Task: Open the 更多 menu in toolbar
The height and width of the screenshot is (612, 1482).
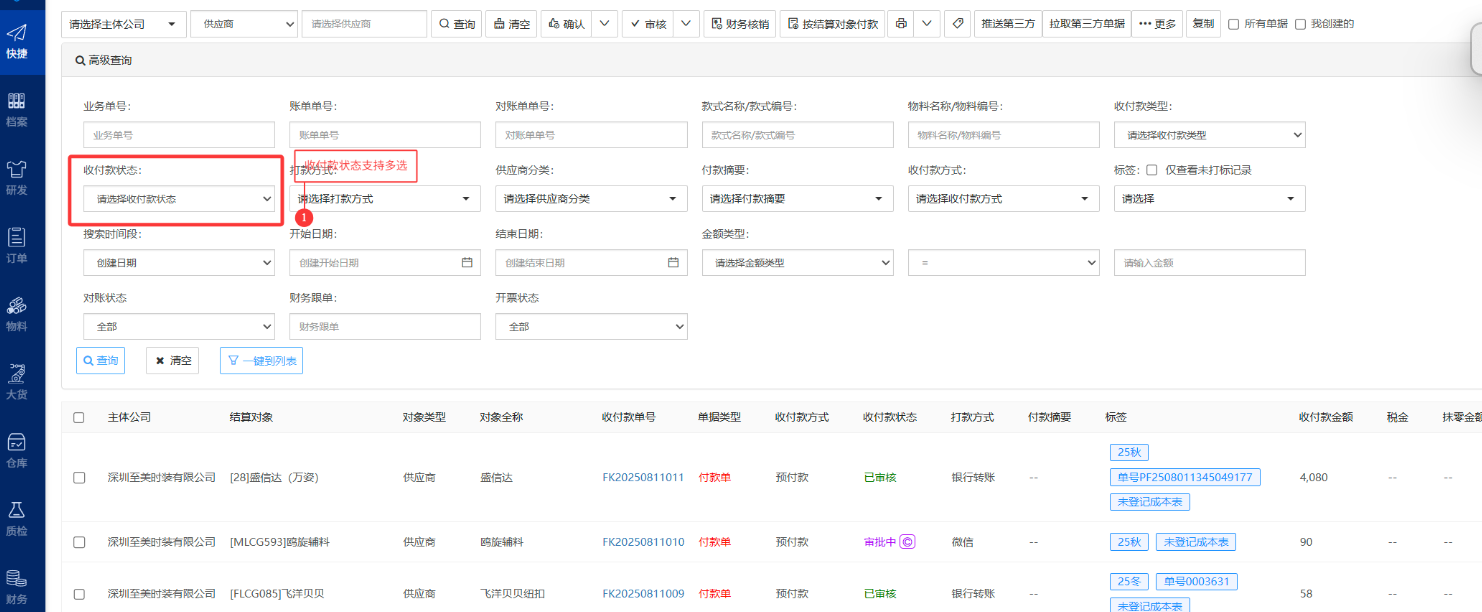Action: click(x=1157, y=24)
